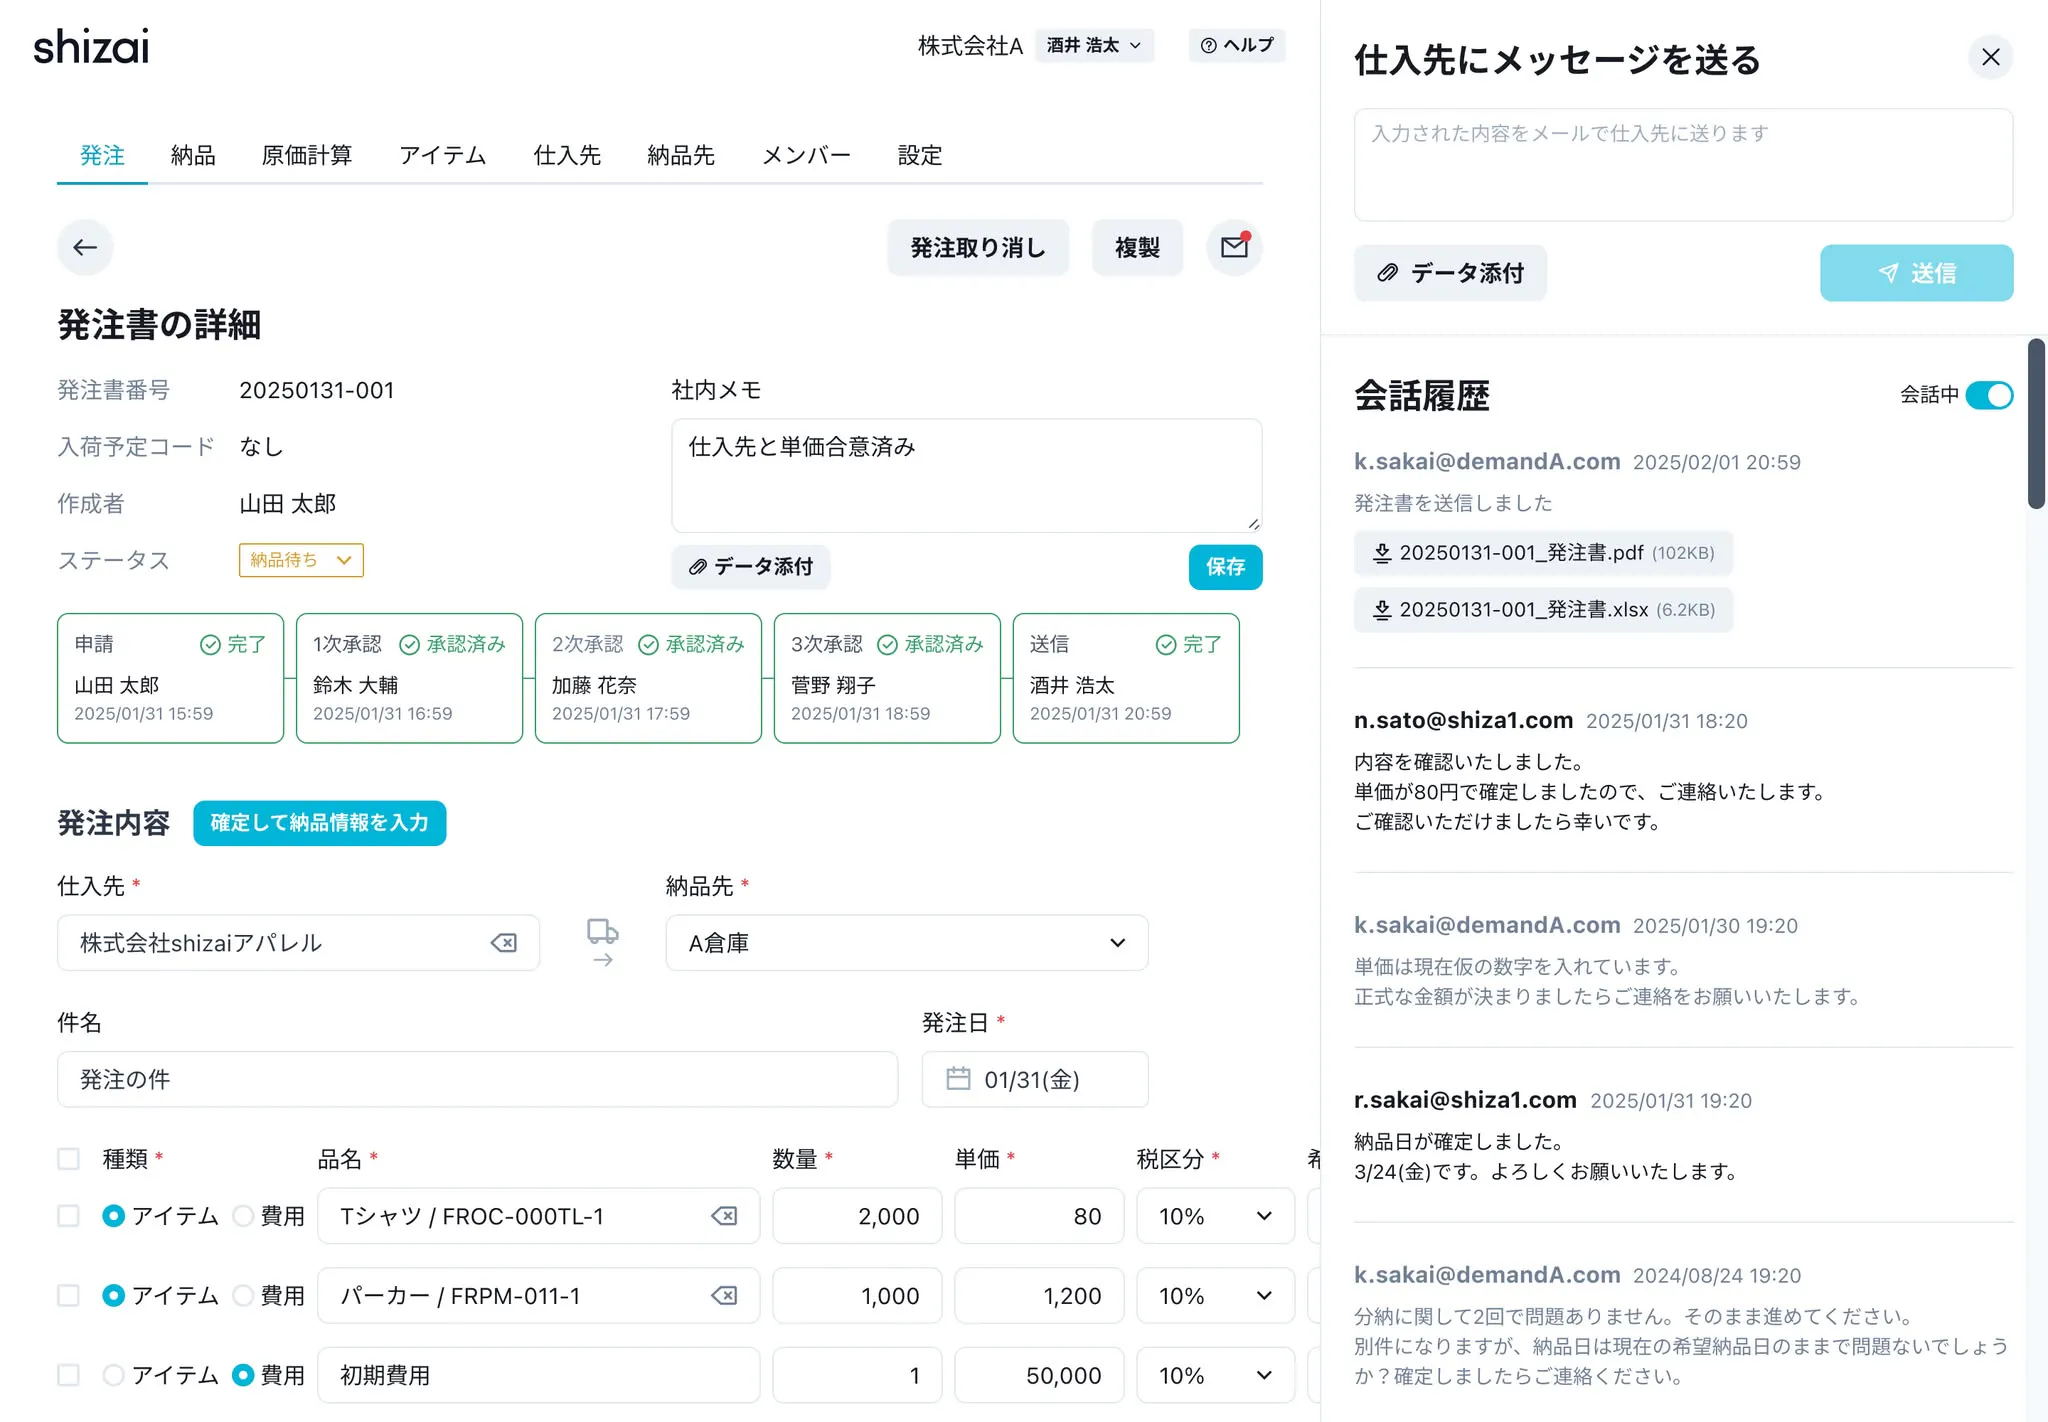Click the back arrow icon

coord(85,247)
